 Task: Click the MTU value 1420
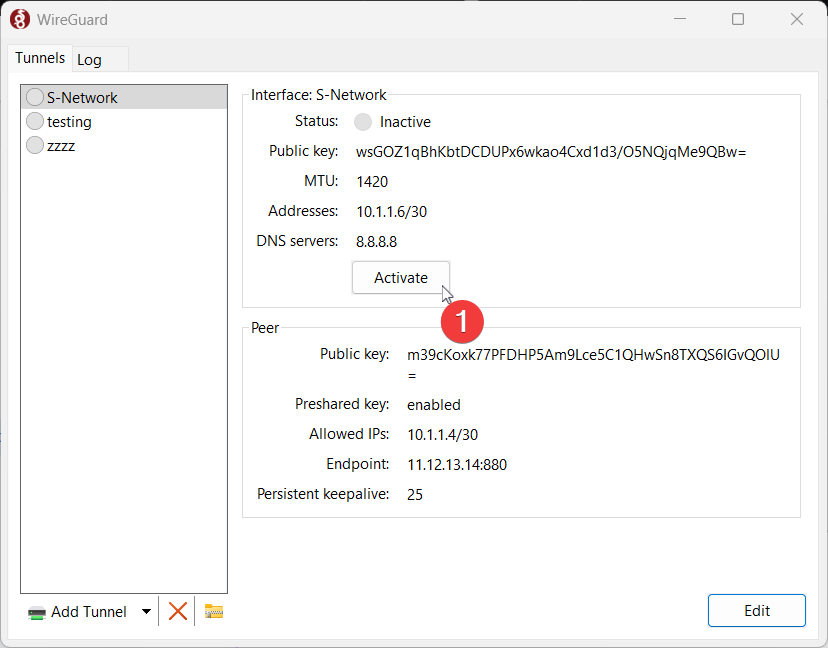click(x=372, y=182)
